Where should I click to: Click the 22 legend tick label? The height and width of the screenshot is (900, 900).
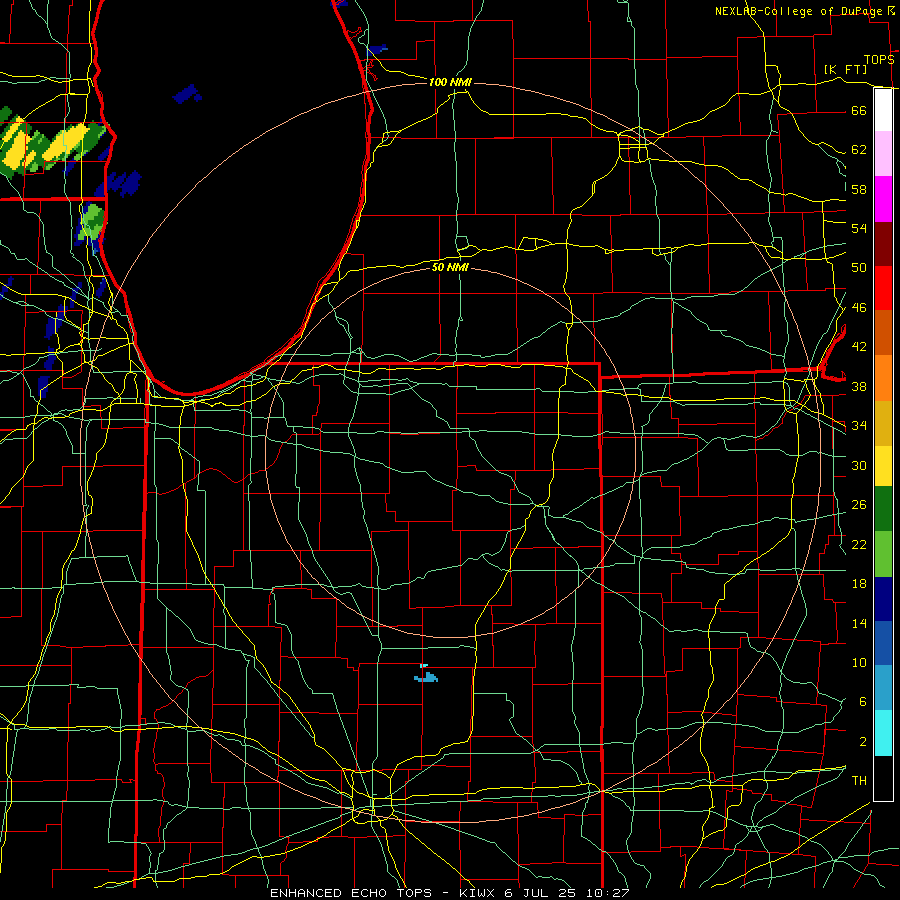point(859,544)
